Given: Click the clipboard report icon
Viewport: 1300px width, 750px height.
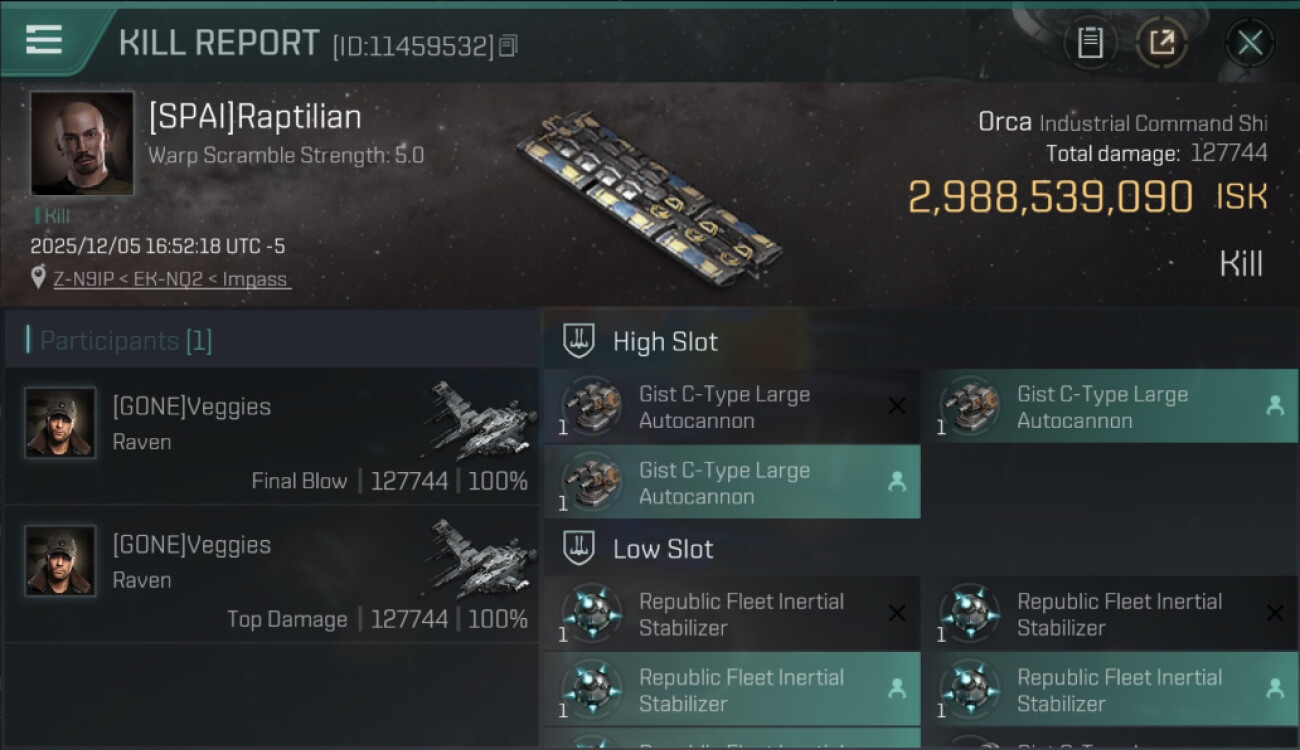Looking at the screenshot, I should (1090, 43).
